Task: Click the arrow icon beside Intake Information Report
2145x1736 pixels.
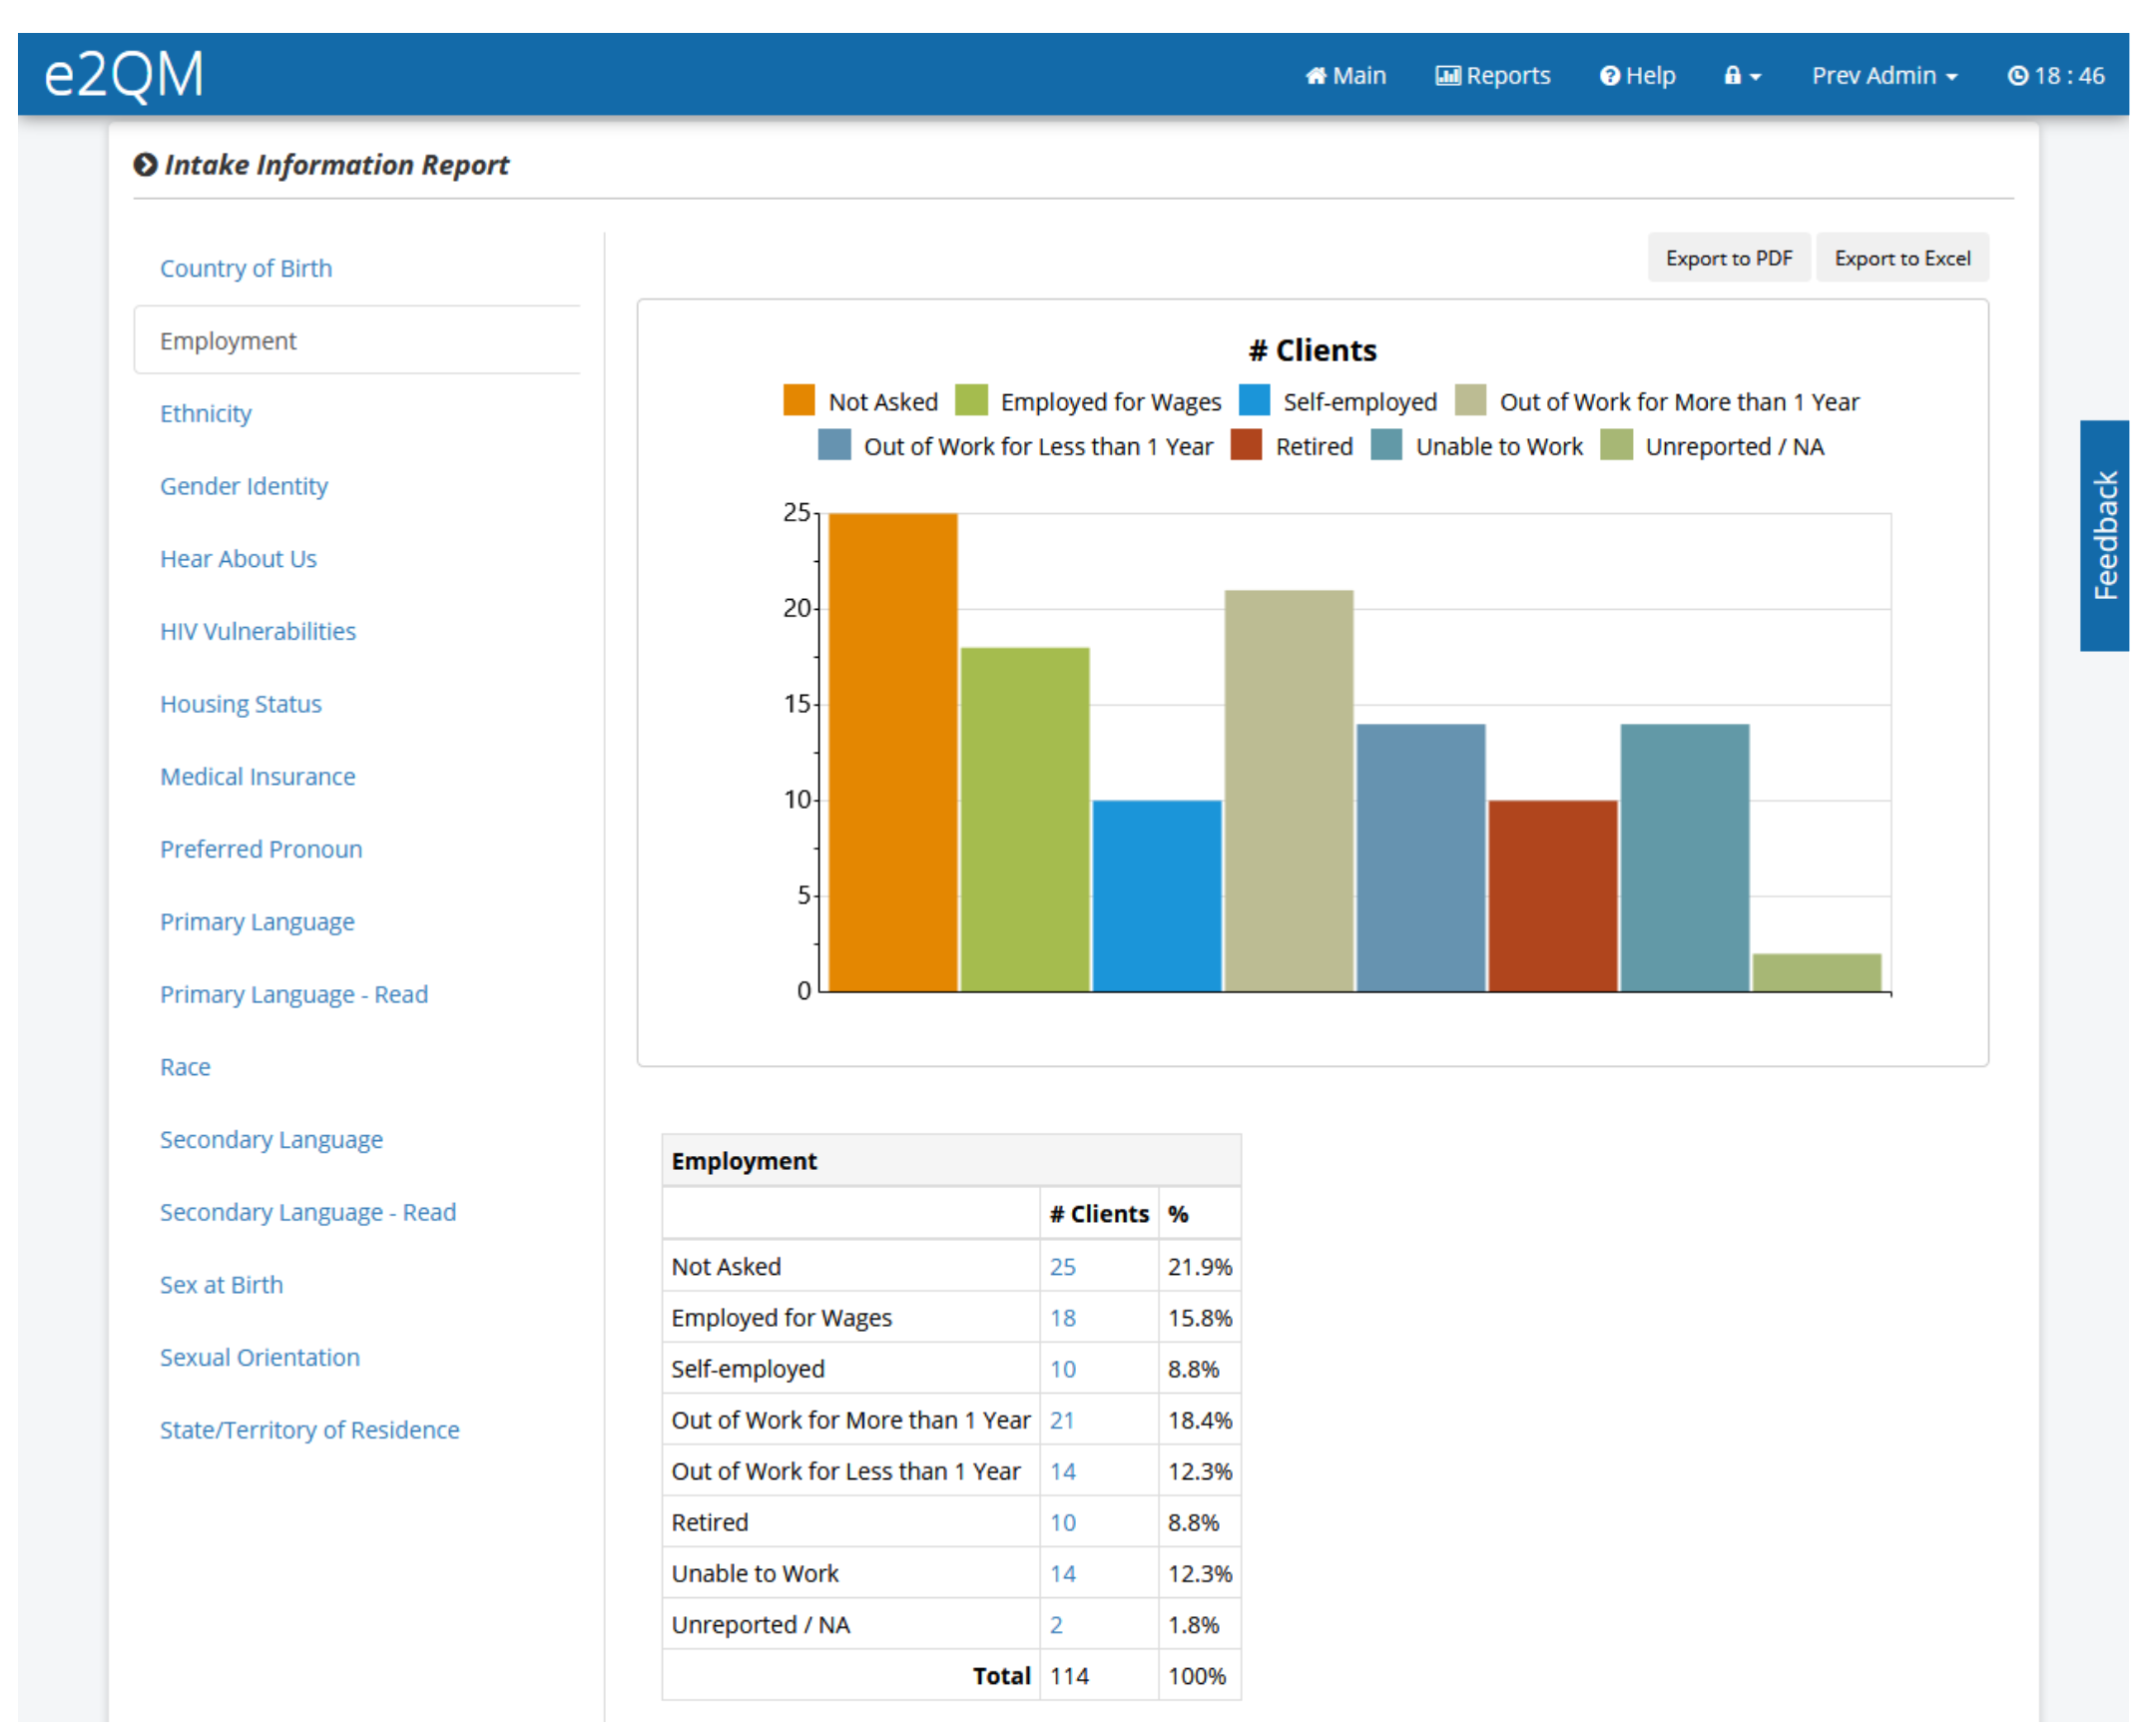Action: (145, 164)
